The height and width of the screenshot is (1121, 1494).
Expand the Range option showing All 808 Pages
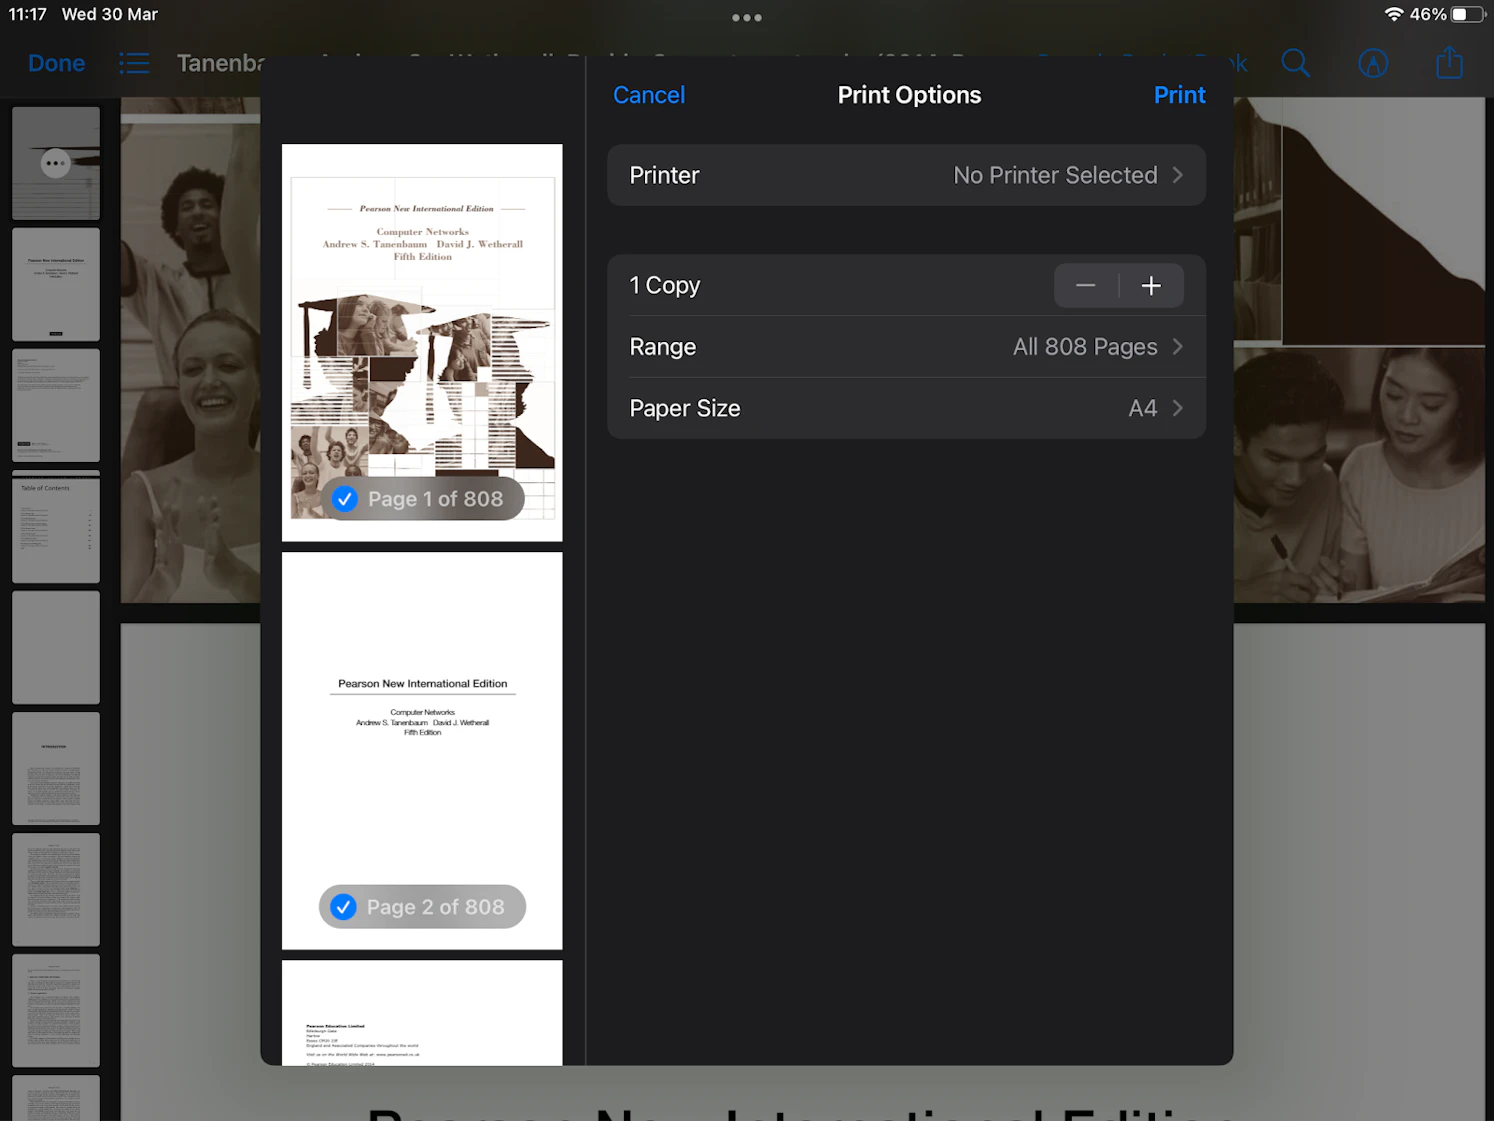pos(906,346)
